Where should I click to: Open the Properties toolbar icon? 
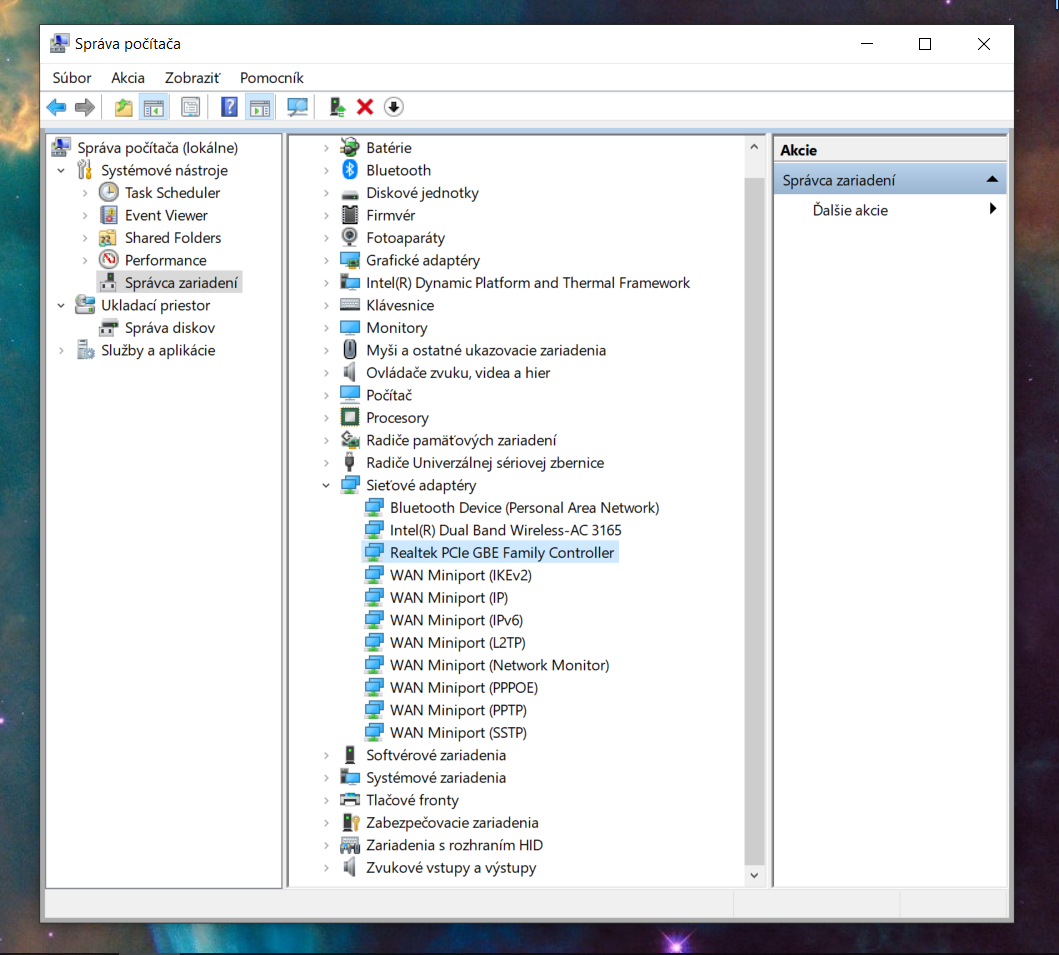point(191,107)
